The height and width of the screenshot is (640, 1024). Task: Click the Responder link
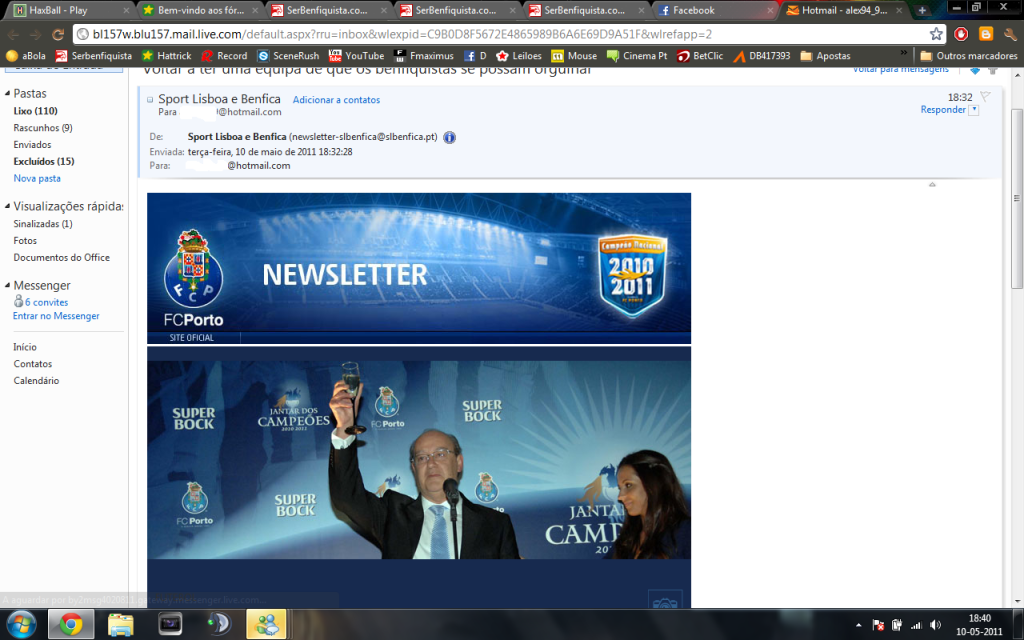point(942,110)
